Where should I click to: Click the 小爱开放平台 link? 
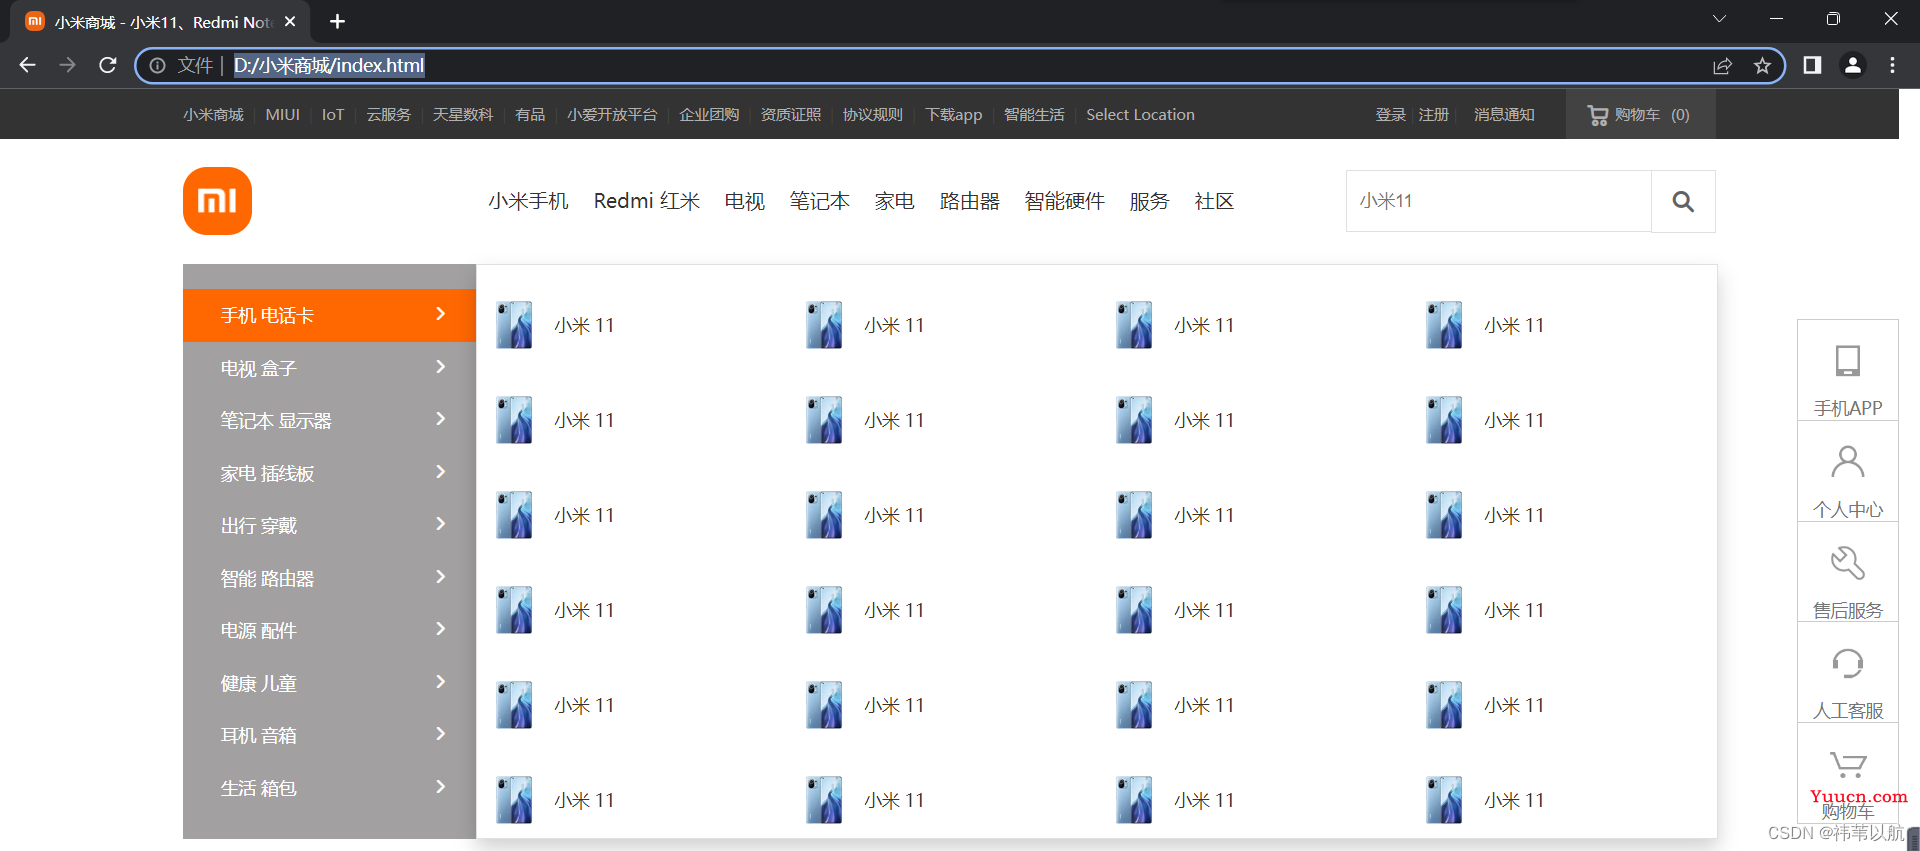click(612, 115)
